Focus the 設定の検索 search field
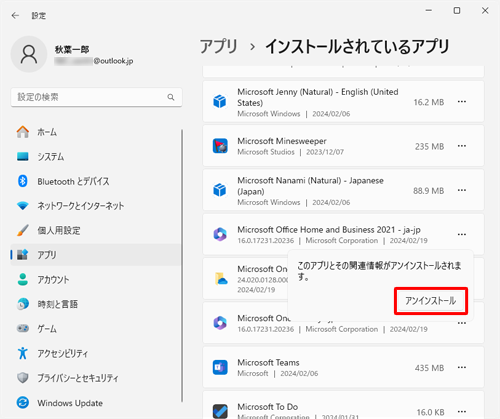The height and width of the screenshot is (419, 500). click(96, 97)
